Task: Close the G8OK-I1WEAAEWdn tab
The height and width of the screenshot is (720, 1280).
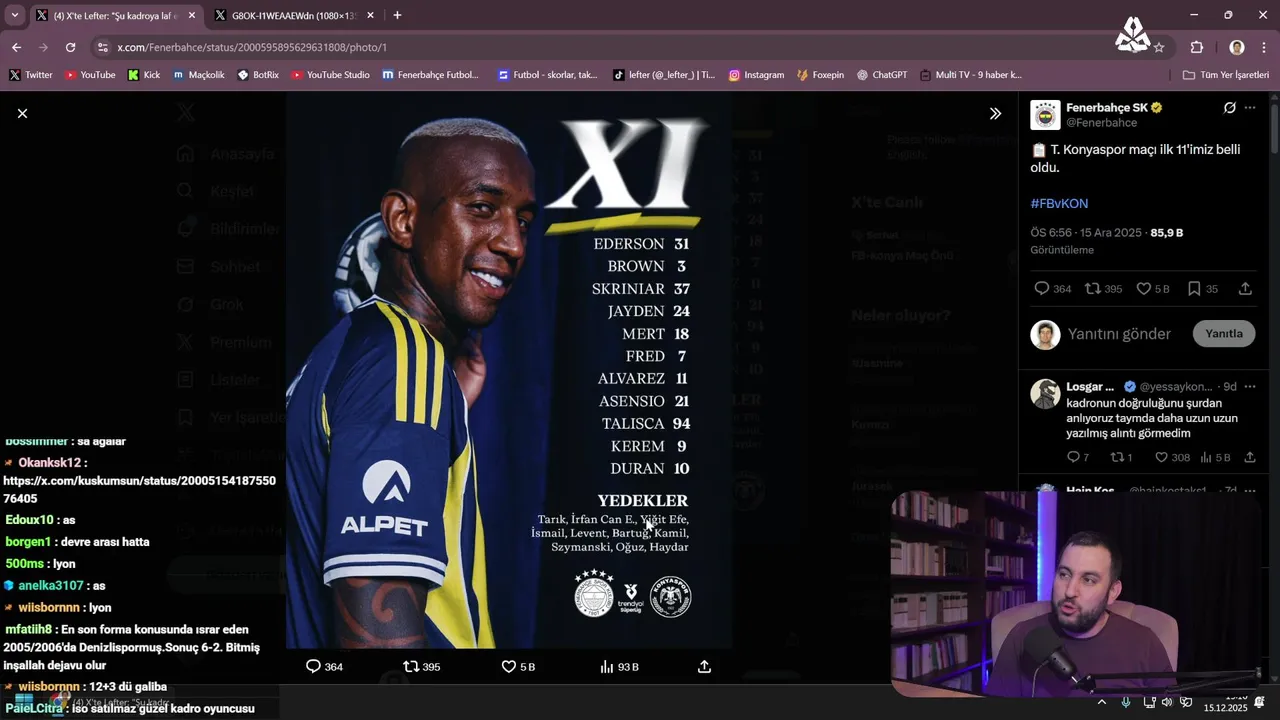Action: (371, 15)
